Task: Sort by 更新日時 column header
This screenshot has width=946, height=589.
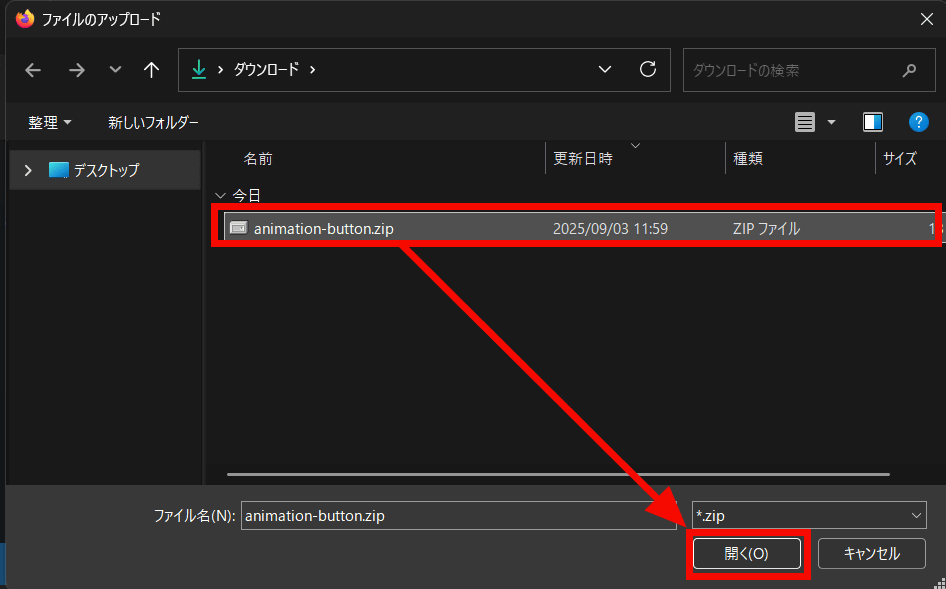Action: tap(583, 159)
